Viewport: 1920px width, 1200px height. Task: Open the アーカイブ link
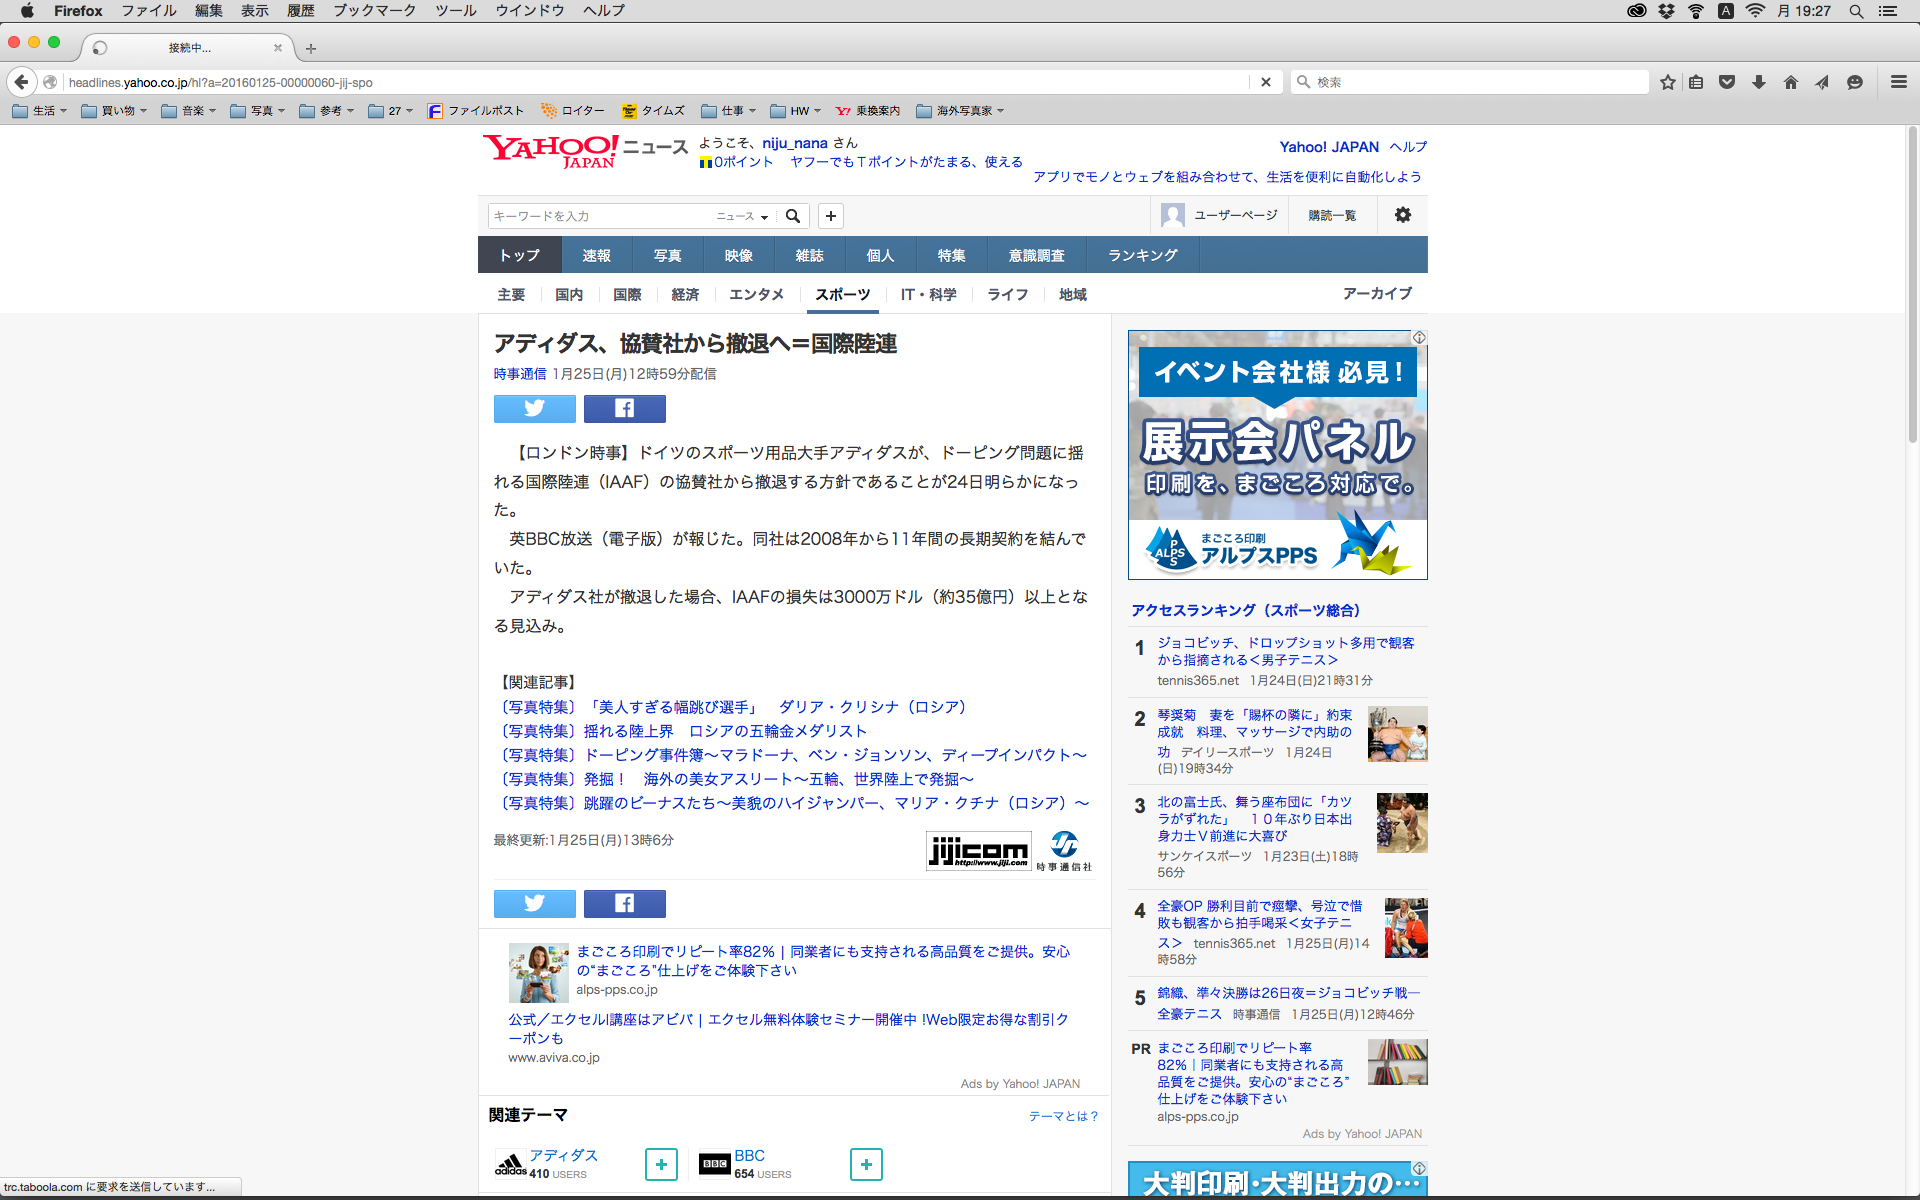pyautogui.click(x=1377, y=293)
